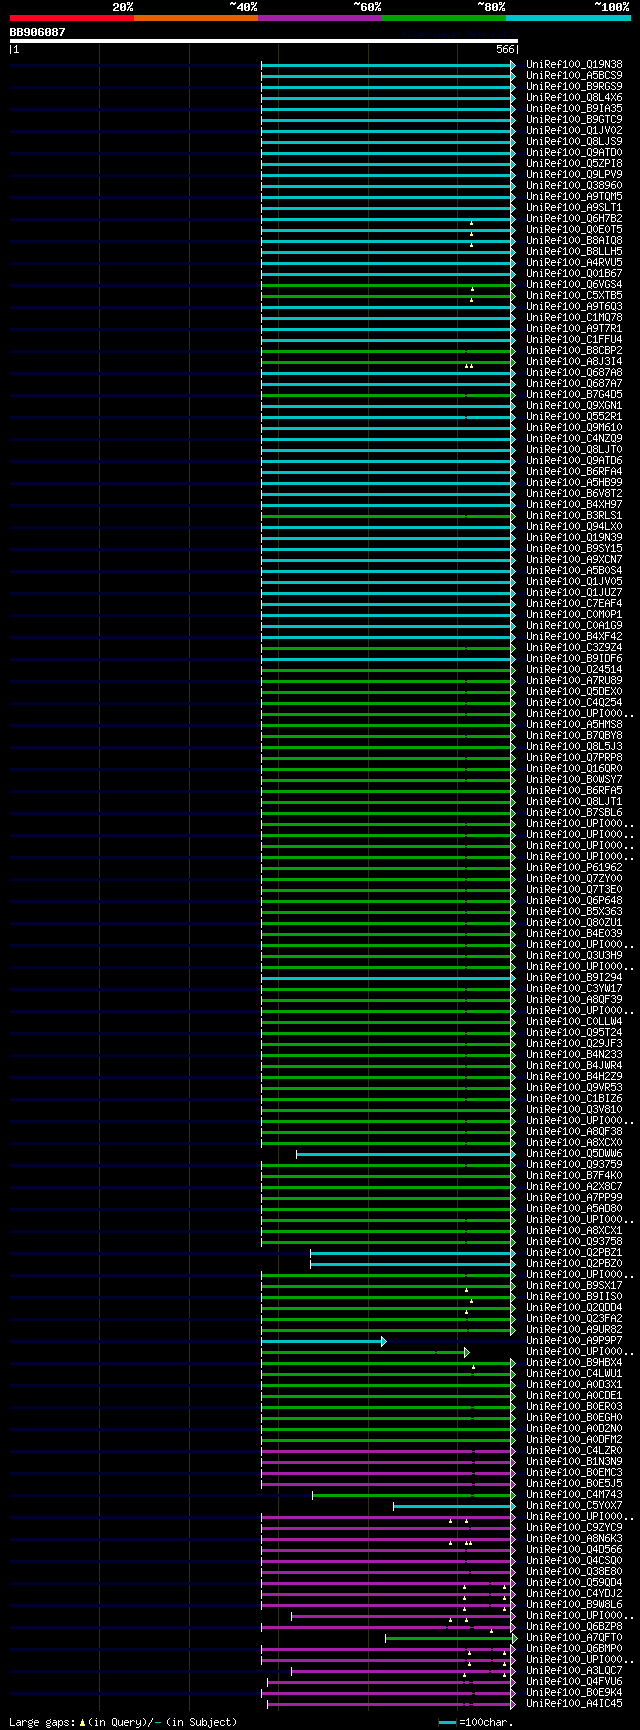Image resolution: width=640 pixels, height=1730 pixels.
Task: Select hit UniRef100_Q8L4X6
Action: pos(574,97)
